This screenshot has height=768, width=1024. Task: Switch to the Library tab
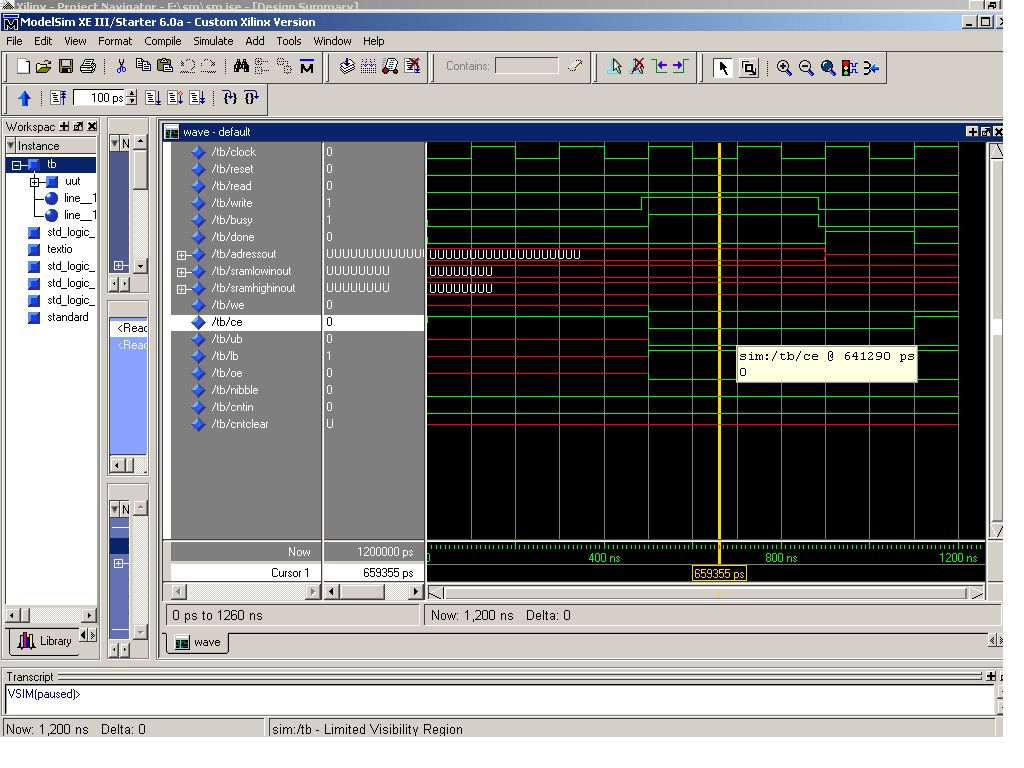click(x=45, y=641)
